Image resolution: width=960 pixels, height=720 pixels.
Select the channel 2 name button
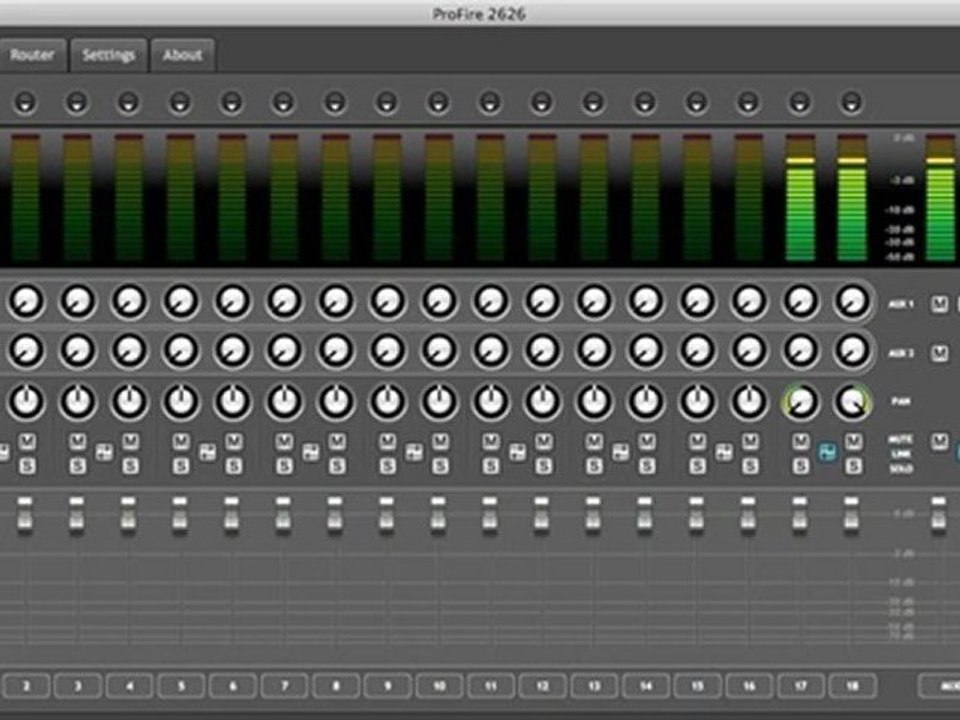26,686
